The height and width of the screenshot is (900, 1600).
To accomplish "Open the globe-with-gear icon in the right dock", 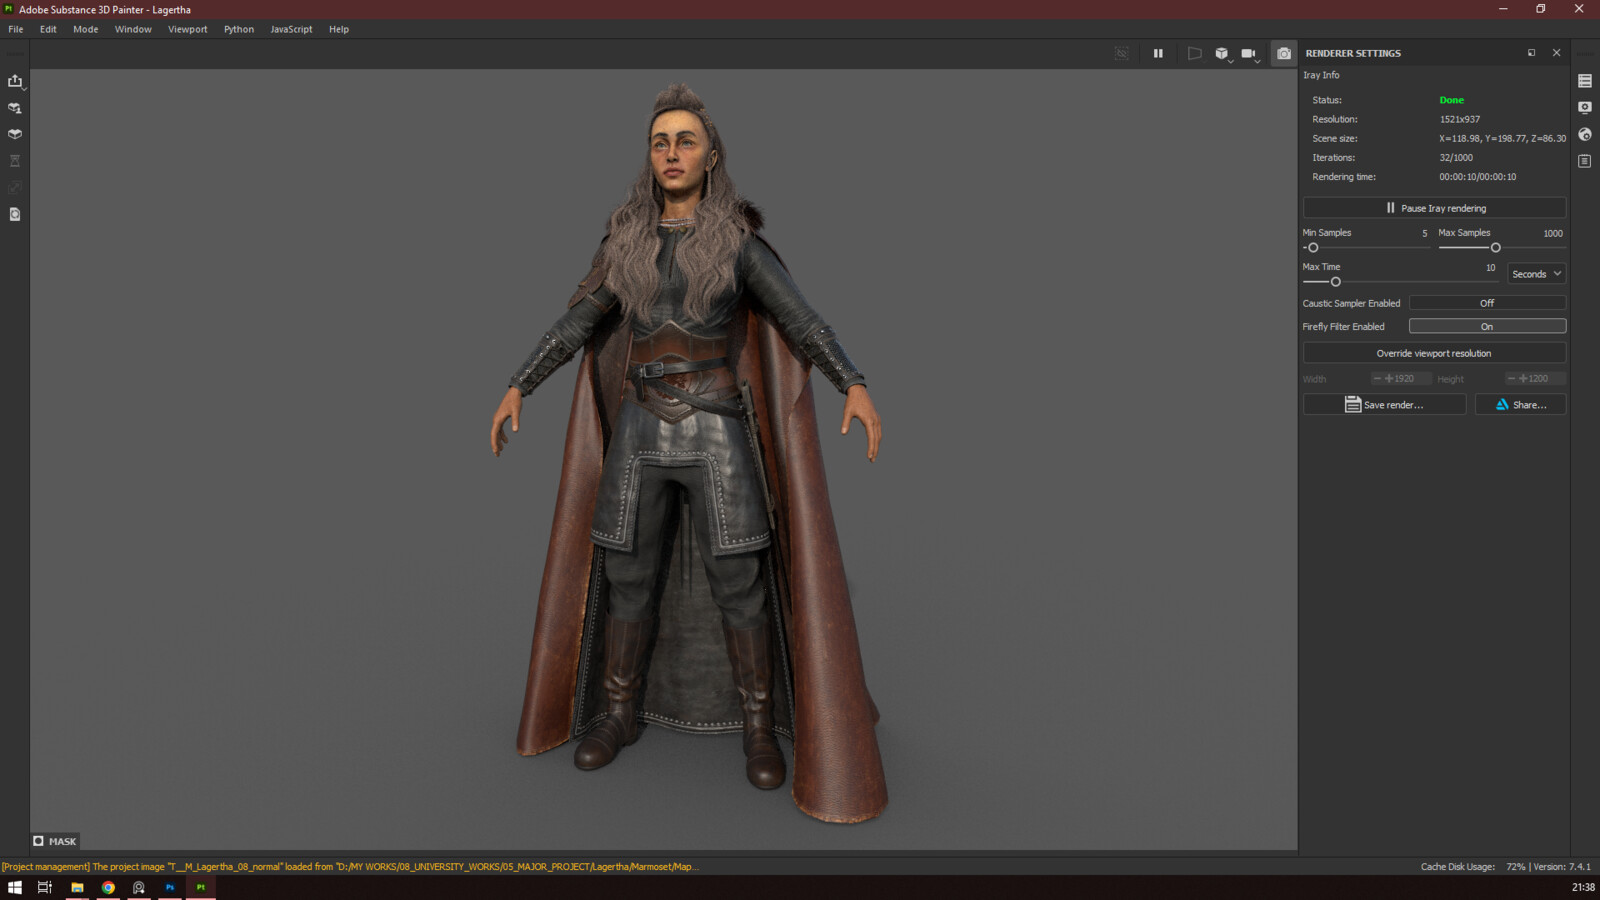I will tap(1585, 134).
